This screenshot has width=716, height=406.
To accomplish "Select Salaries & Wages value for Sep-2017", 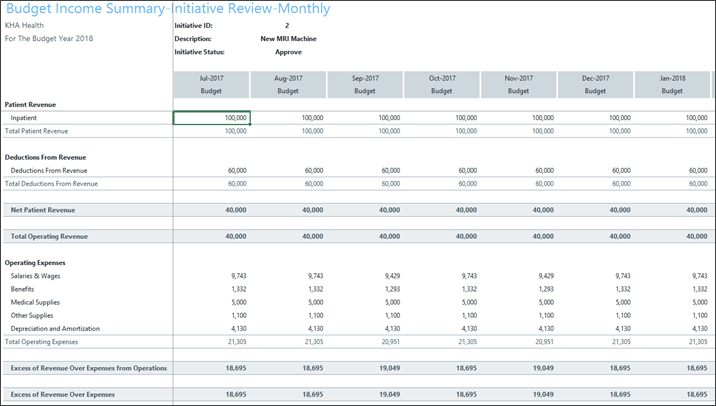I will click(389, 275).
